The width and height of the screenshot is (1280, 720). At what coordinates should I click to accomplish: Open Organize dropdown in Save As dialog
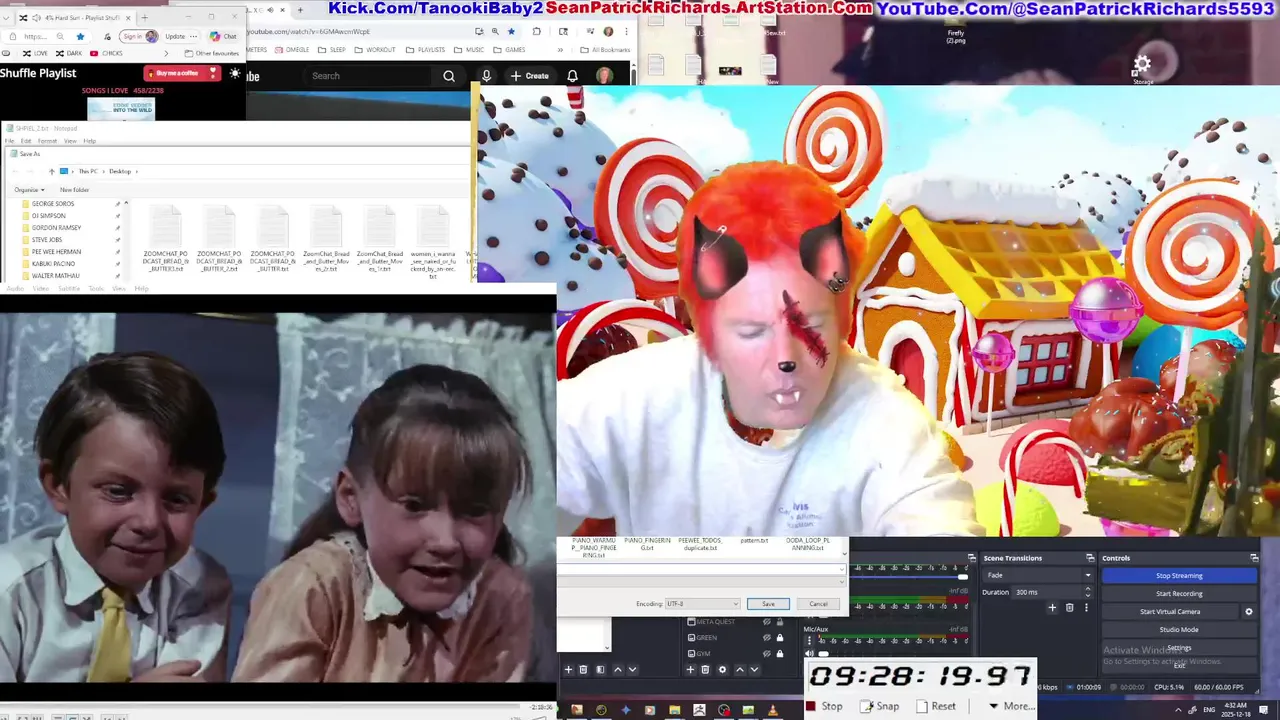pyautogui.click(x=29, y=190)
